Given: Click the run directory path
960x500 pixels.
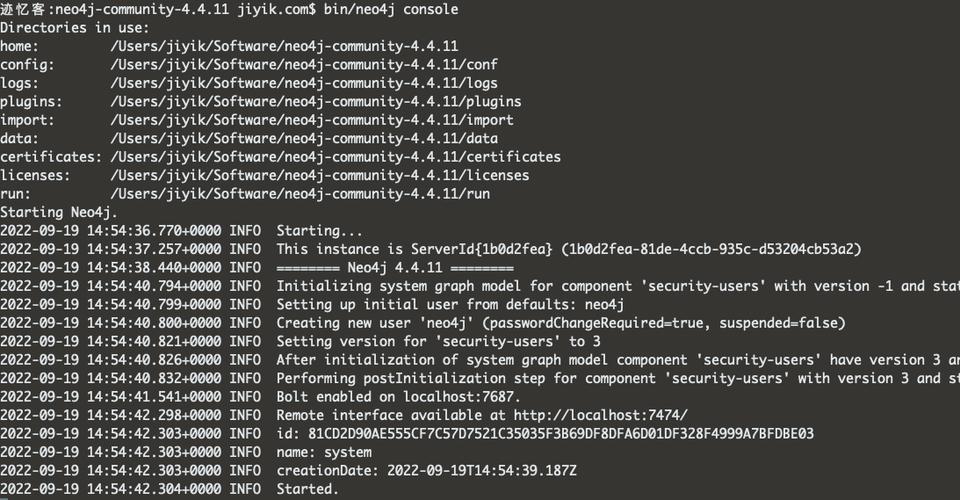Looking at the screenshot, I should 300,194.
